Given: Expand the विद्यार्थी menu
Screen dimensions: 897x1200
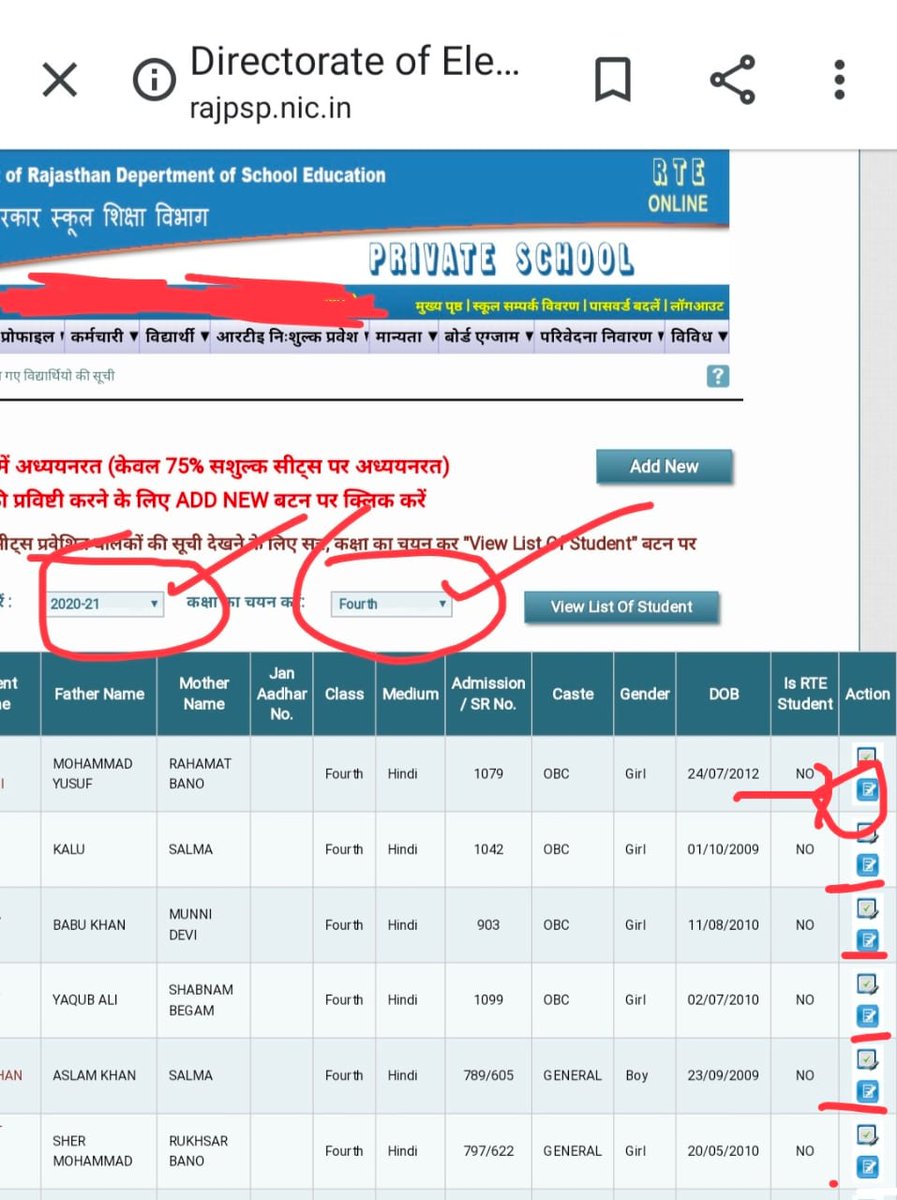Looking at the screenshot, I should [x=176, y=337].
